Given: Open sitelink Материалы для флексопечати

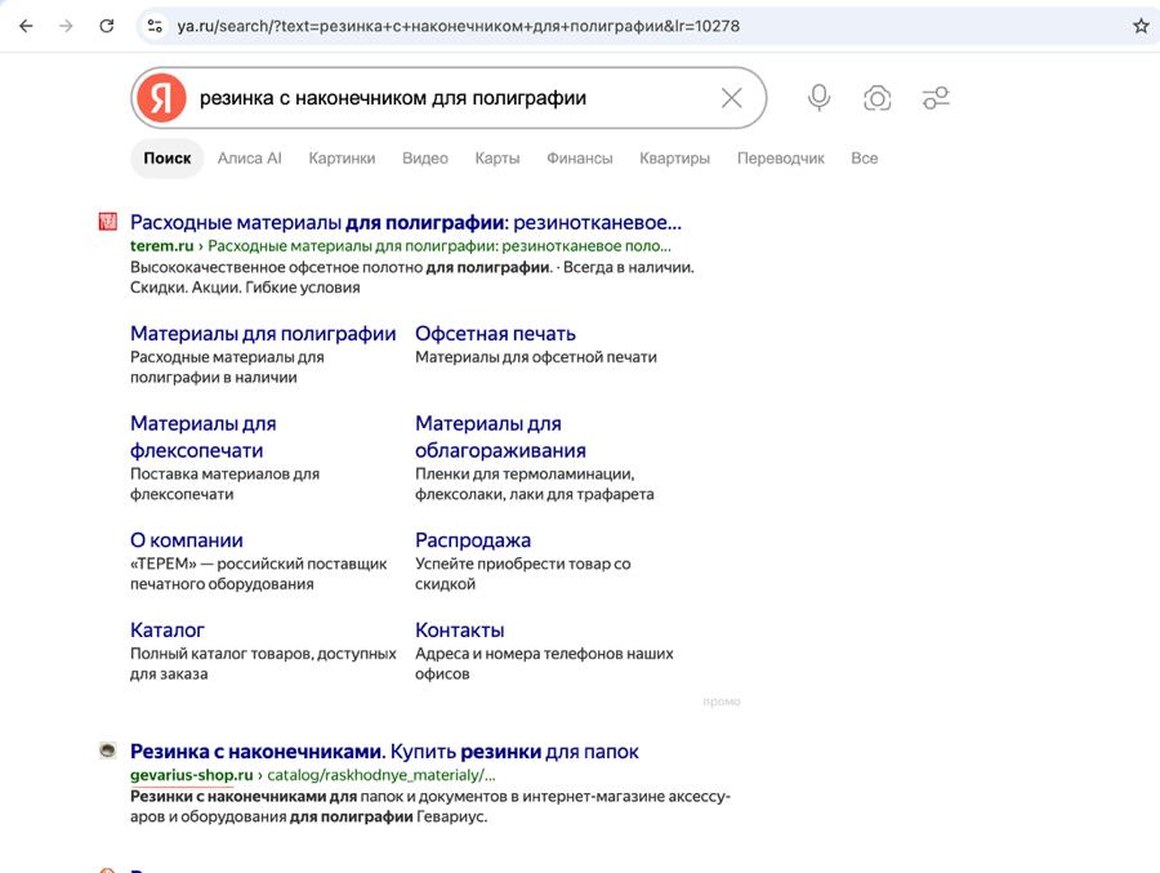Looking at the screenshot, I should [203, 436].
